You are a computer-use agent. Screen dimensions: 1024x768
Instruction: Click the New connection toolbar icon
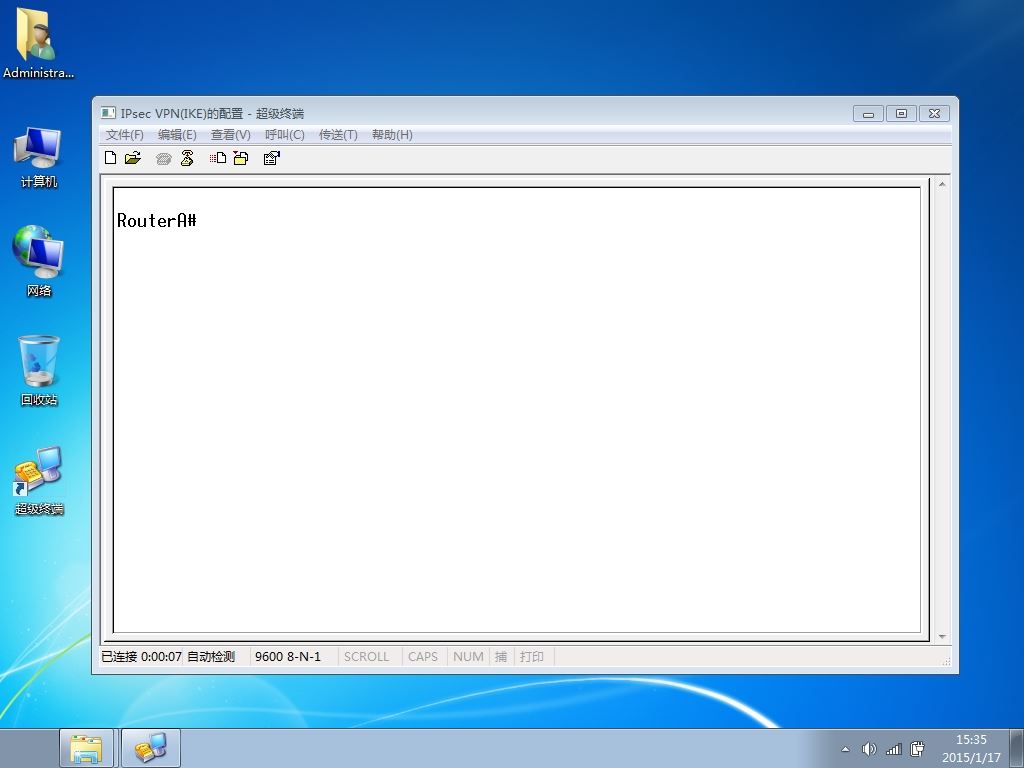tap(110, 158)
